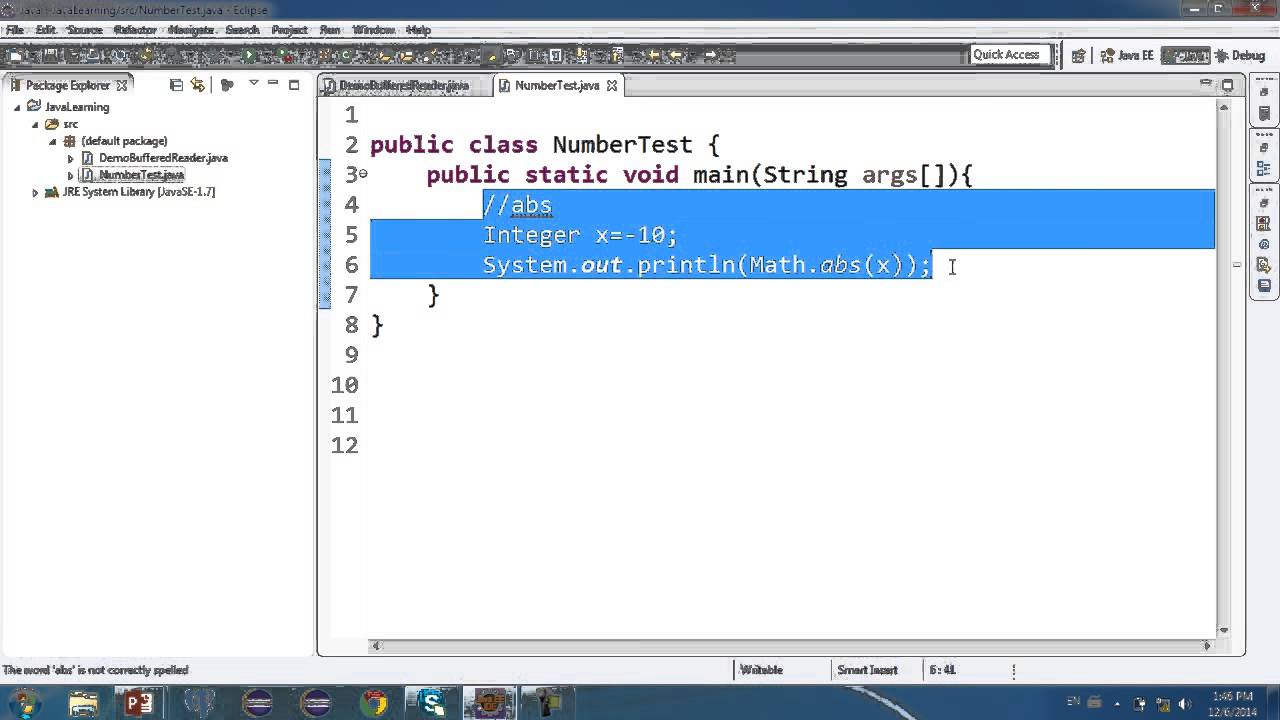Open Skype from the taskbar
This screenshot has height=720, width=1280.
click(x=432, y=703)
